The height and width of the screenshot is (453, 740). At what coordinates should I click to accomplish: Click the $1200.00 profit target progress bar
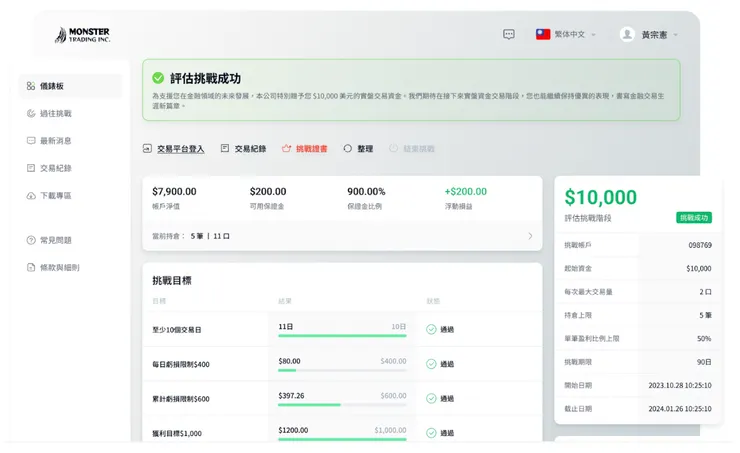[x=342, y=439]
